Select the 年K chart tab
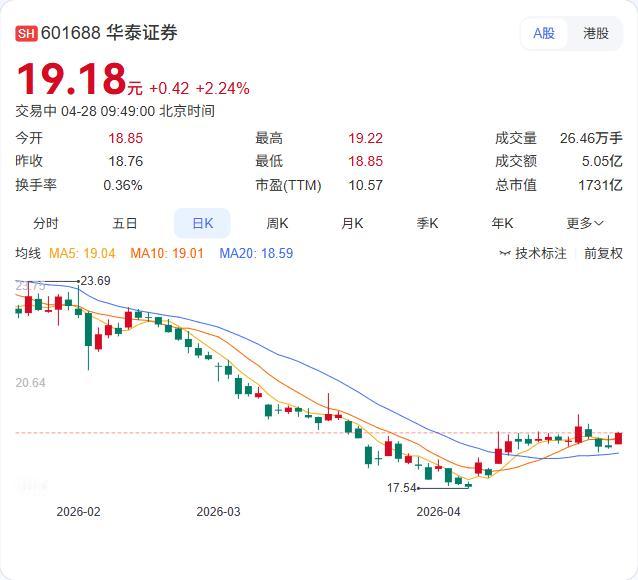Image resolution: width=638 pixels, height=580 pixels. [x=502, y=223]
